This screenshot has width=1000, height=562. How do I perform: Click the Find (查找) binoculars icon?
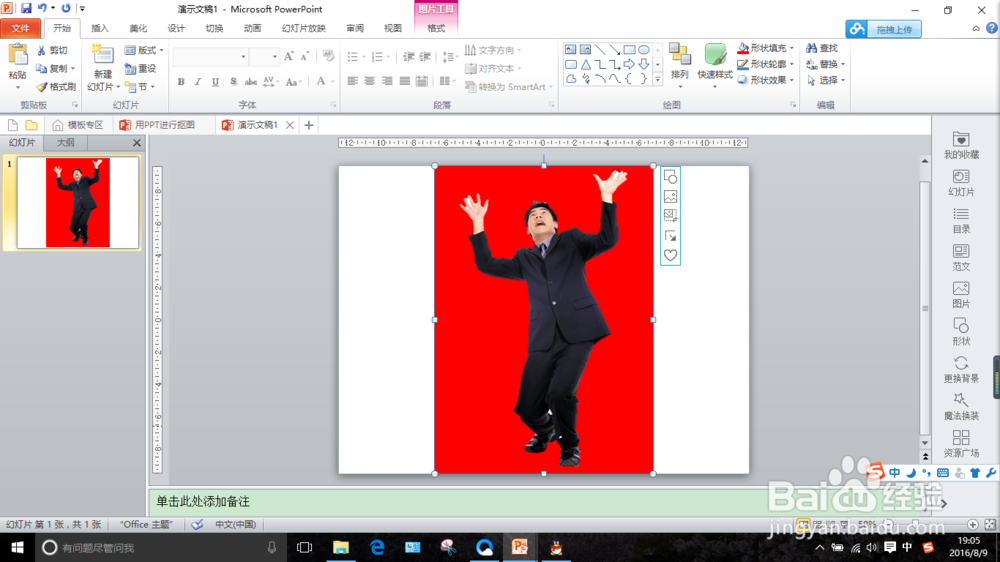coord(811,48)
